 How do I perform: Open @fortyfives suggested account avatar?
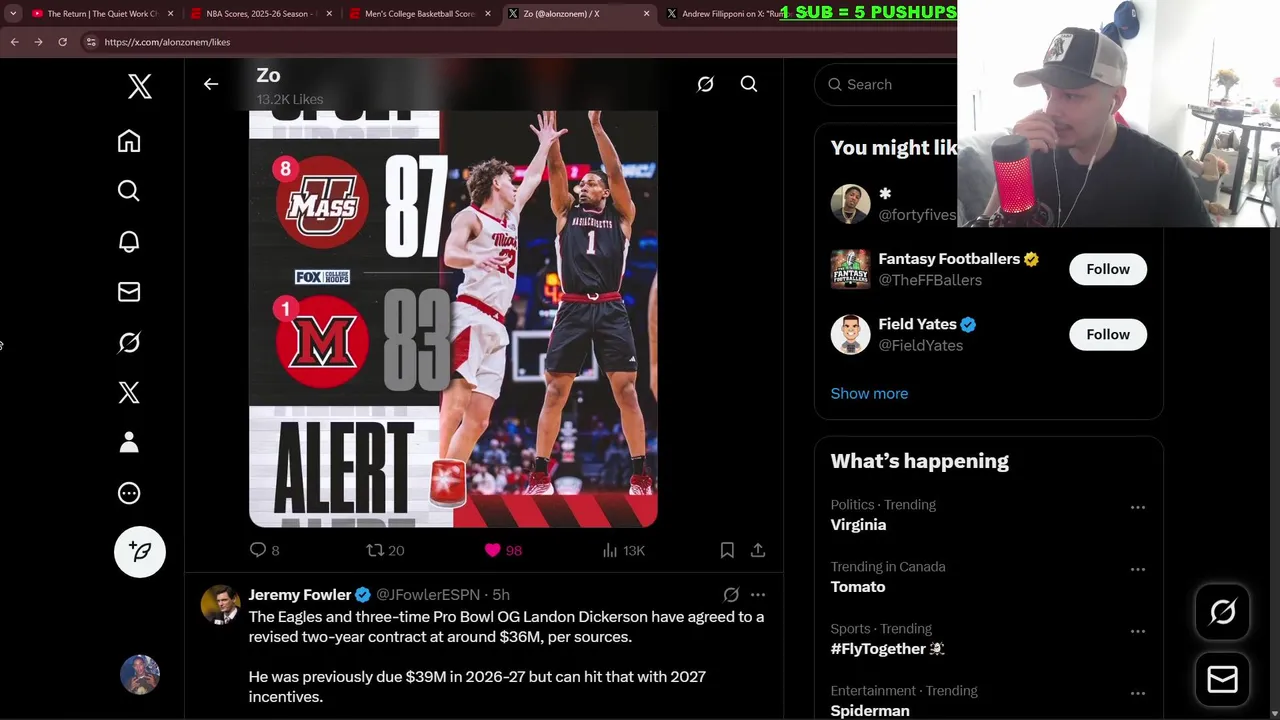point(850,204)
